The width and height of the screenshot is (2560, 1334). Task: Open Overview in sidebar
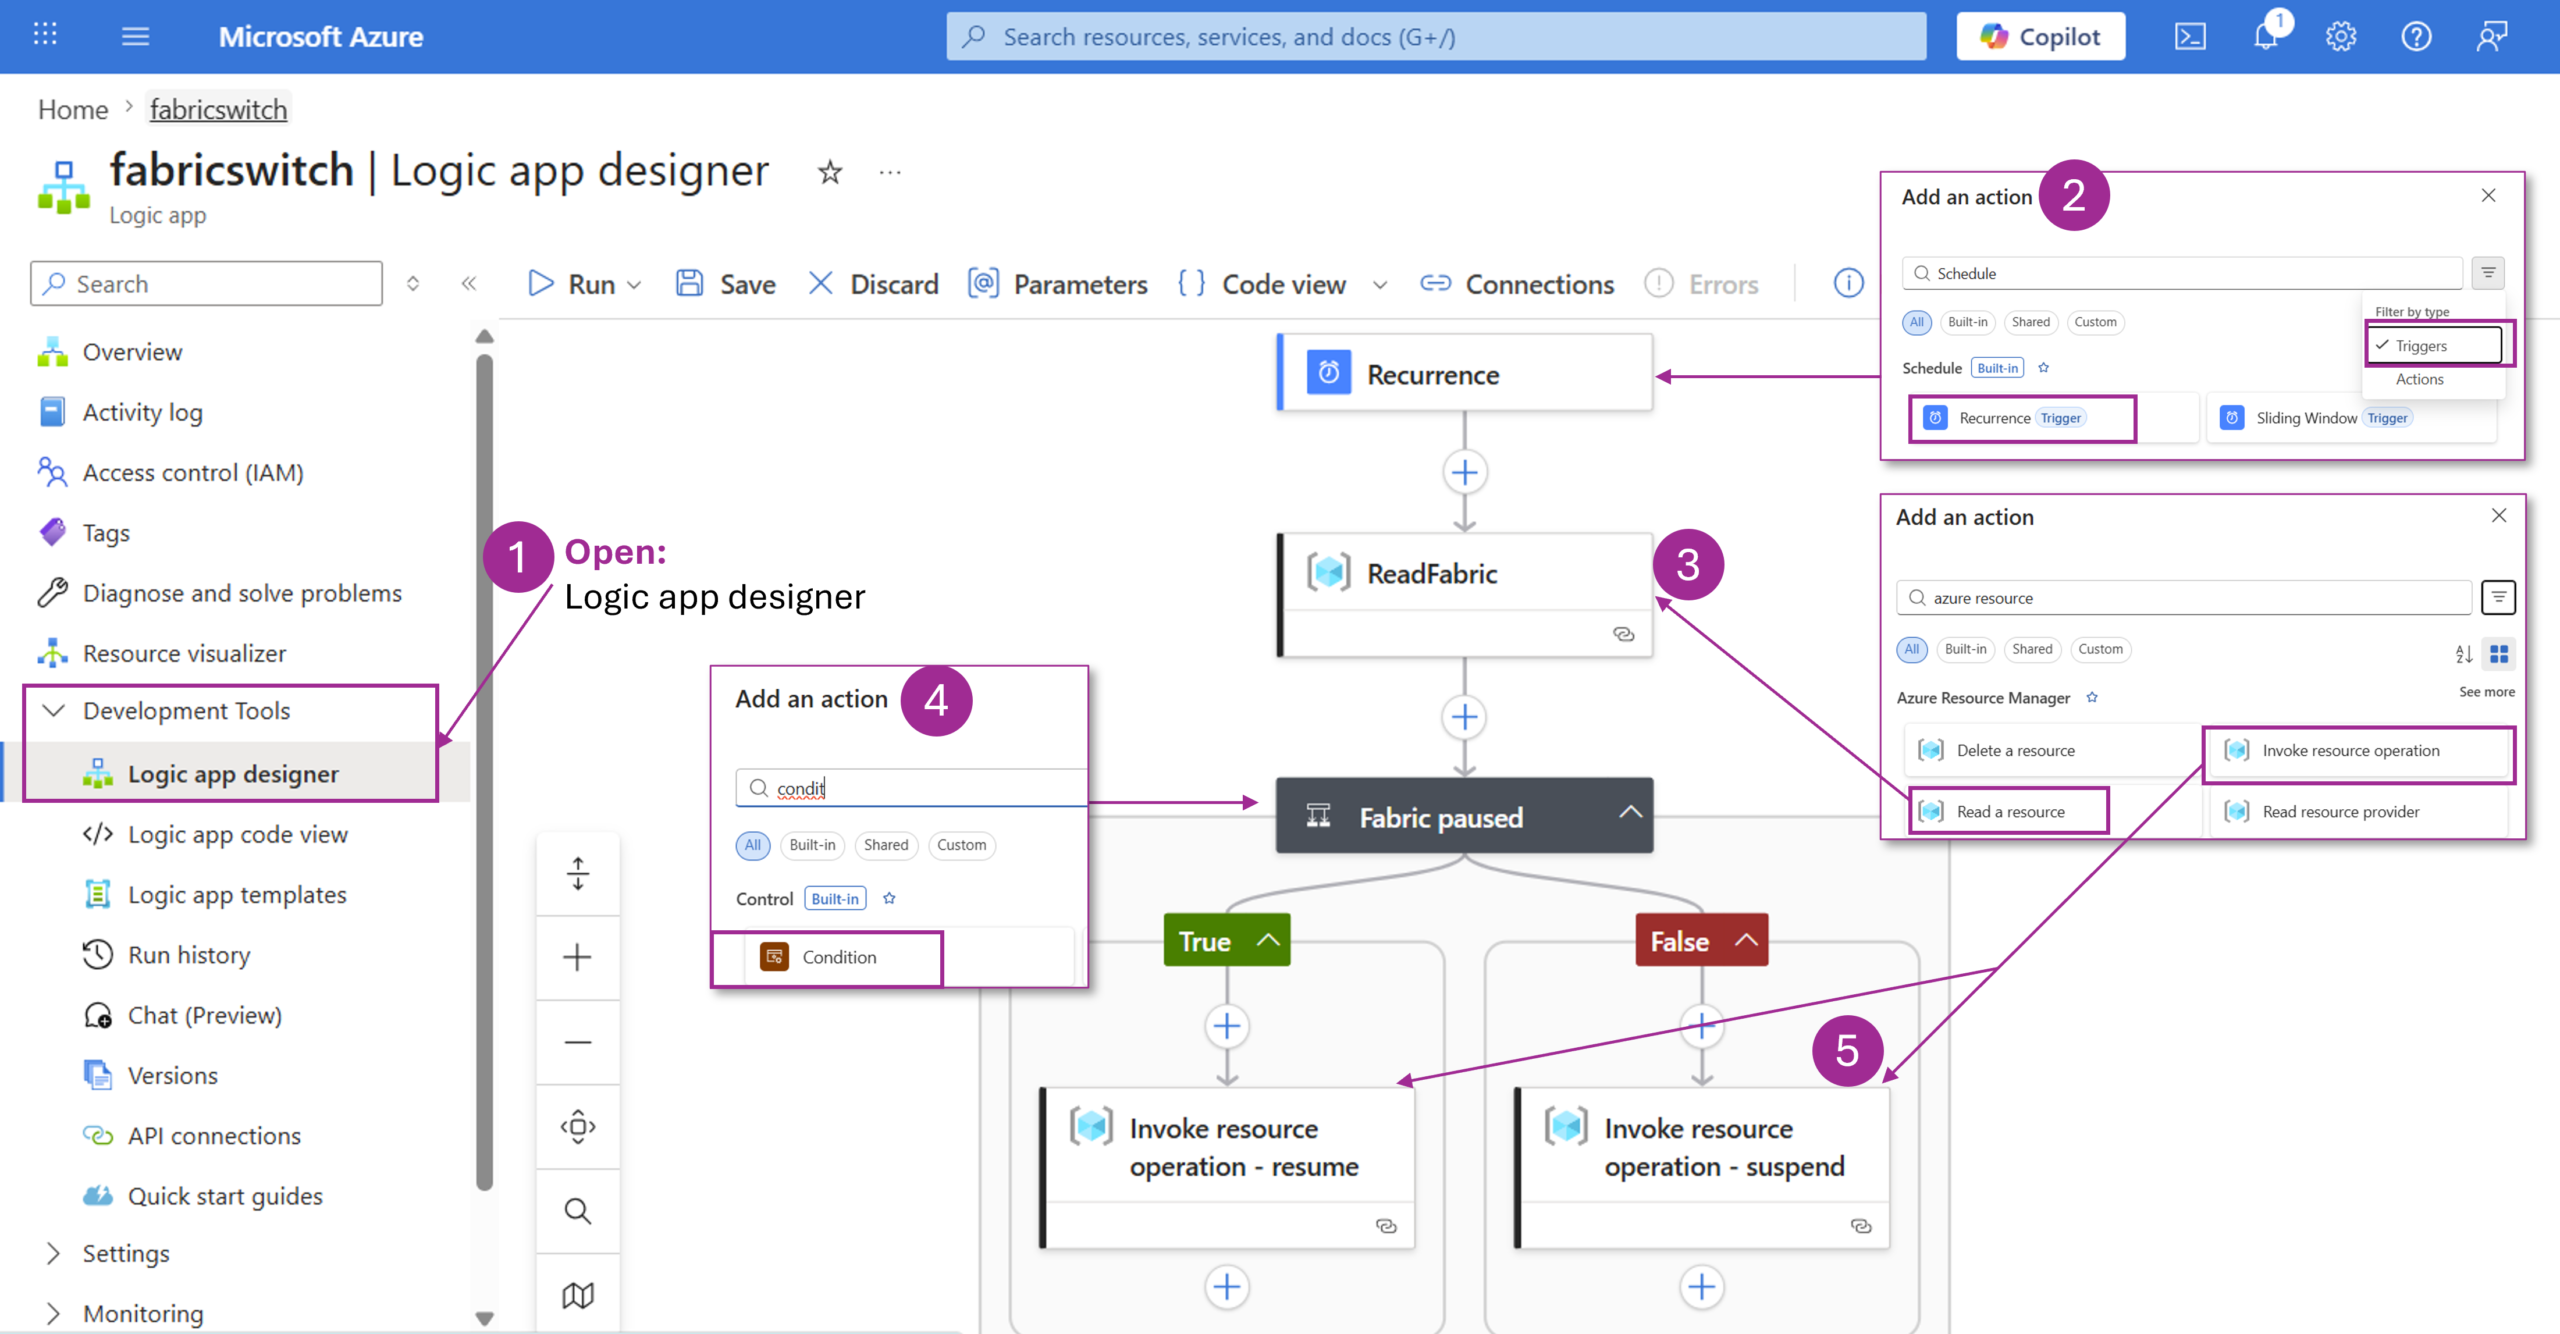click(x=132, y=352)
